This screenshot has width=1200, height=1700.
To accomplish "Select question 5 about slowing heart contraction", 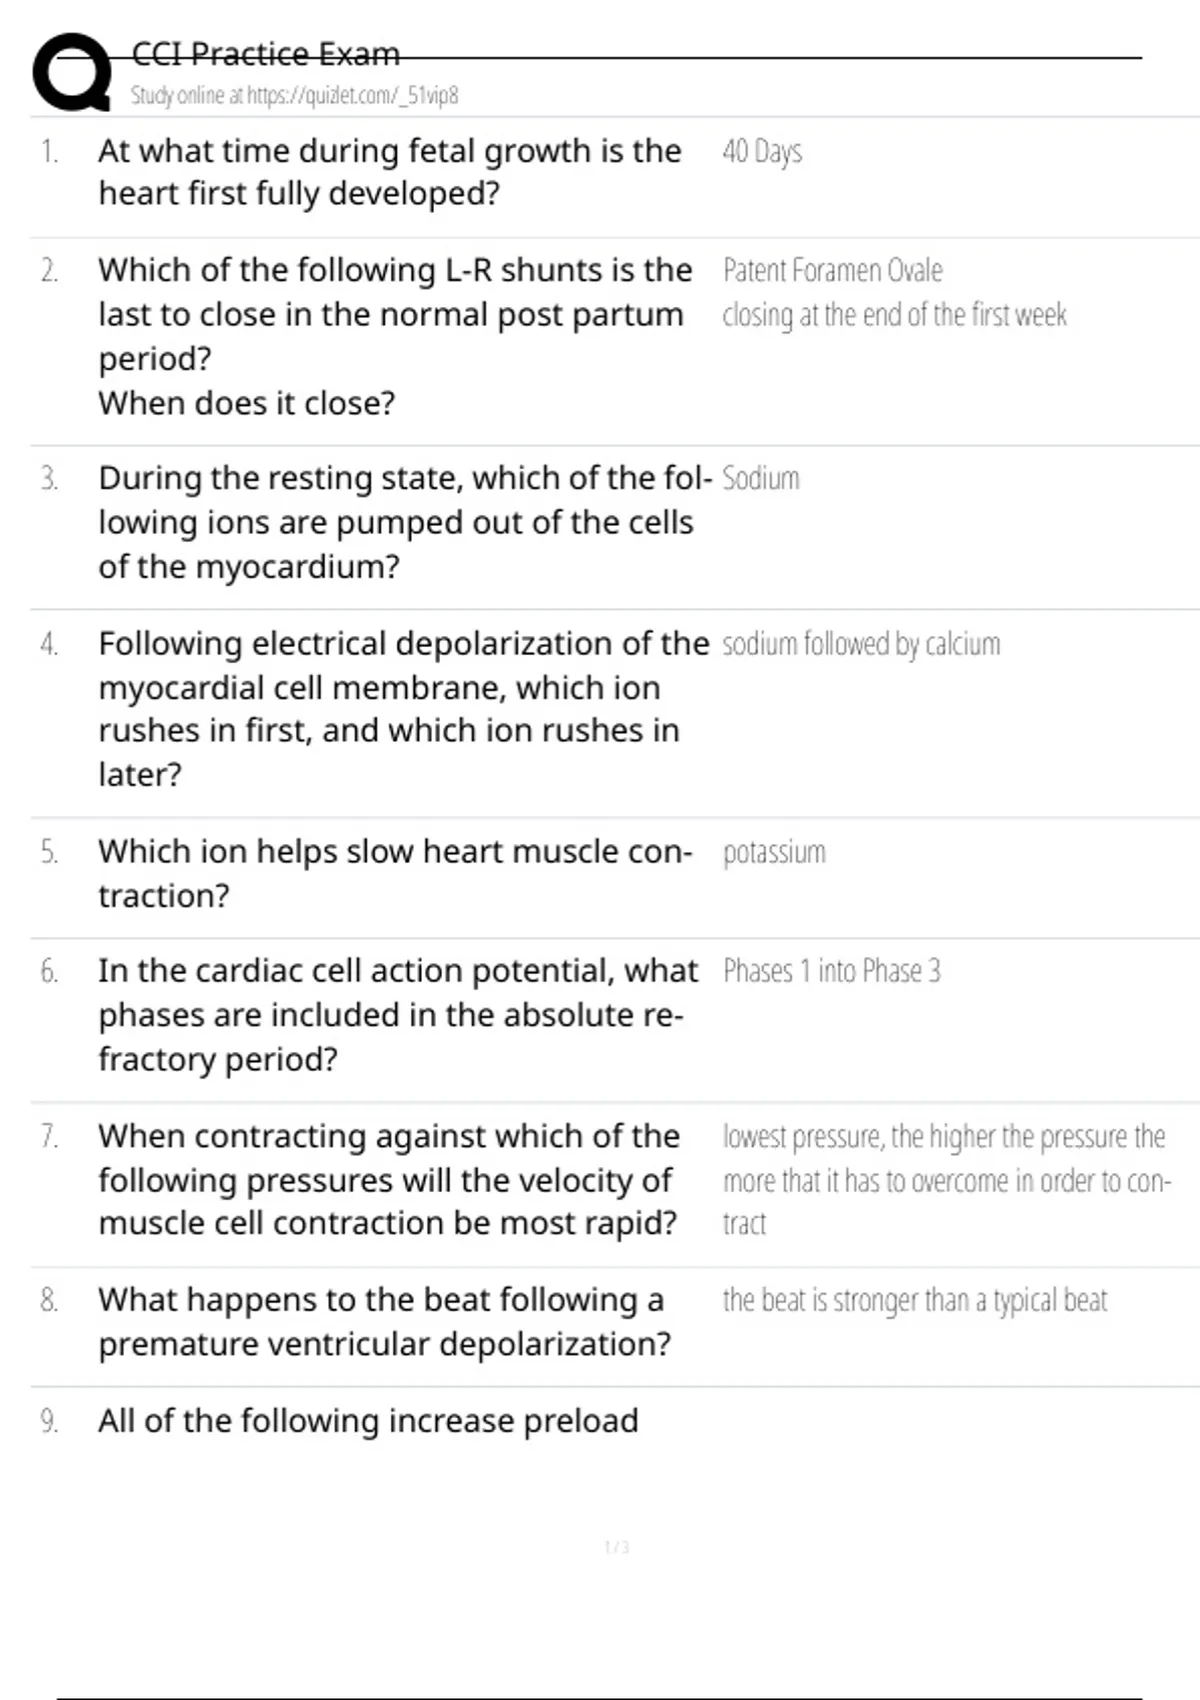I will [395, 873].
